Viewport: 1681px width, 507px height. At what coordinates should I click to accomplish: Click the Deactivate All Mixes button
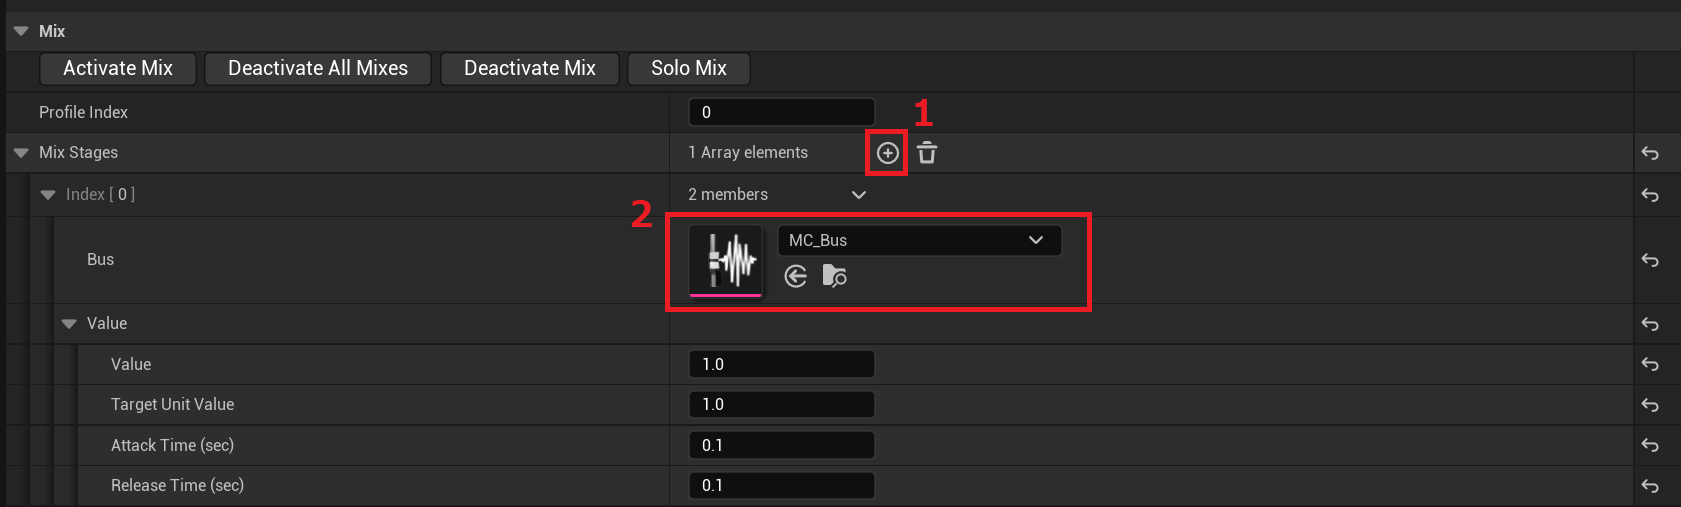318,68
